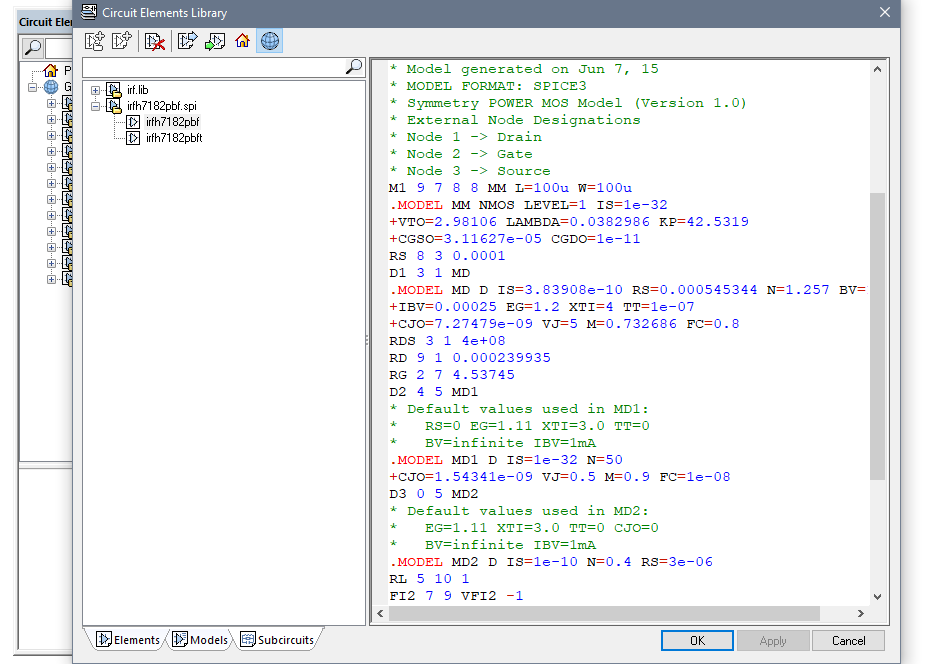Collapse the irfh7182pbf.spi tree node
Viewport: 936px width, 664px height.
pos(96,106)
